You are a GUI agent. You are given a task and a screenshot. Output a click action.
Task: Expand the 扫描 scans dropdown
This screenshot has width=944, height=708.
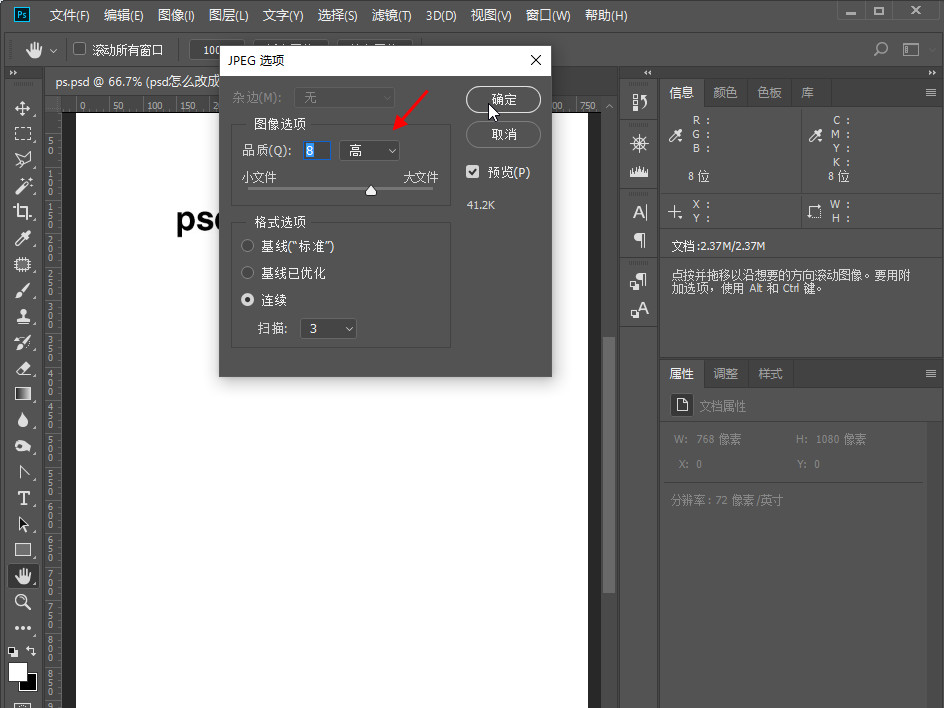[x=328, y=328]
